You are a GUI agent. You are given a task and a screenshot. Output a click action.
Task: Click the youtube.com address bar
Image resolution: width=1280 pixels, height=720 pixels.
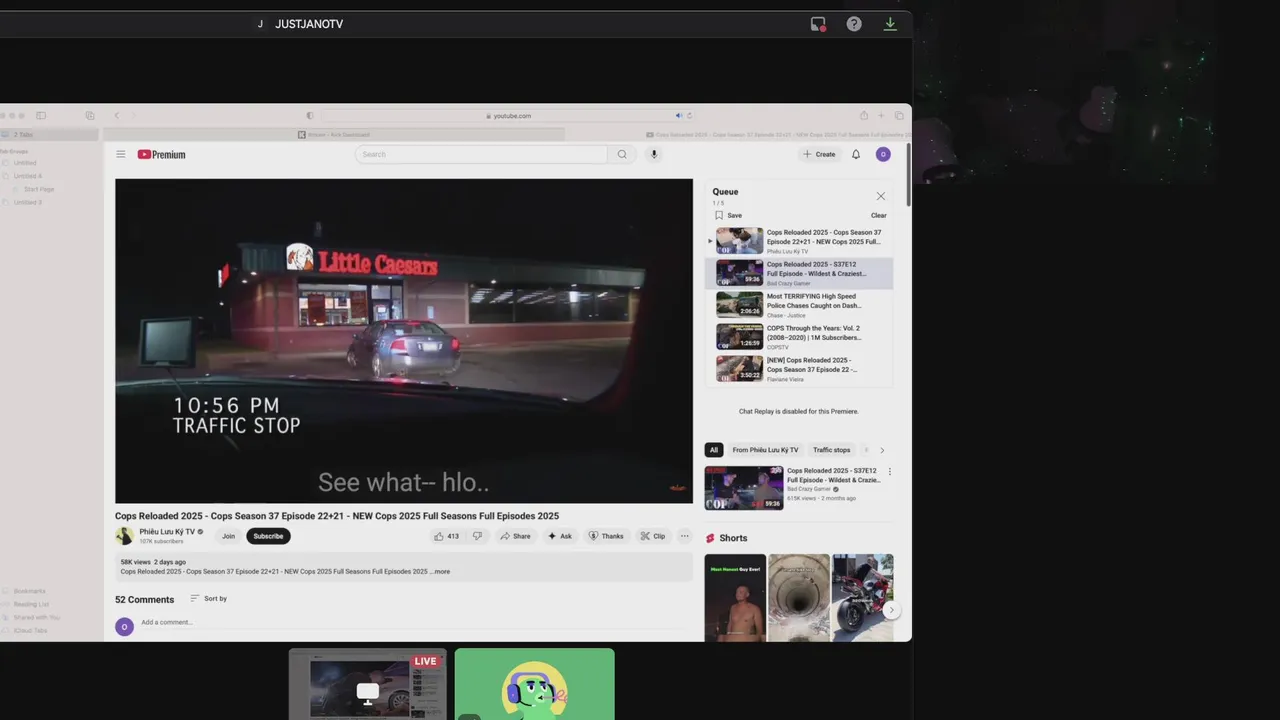[x=509, y=116]
